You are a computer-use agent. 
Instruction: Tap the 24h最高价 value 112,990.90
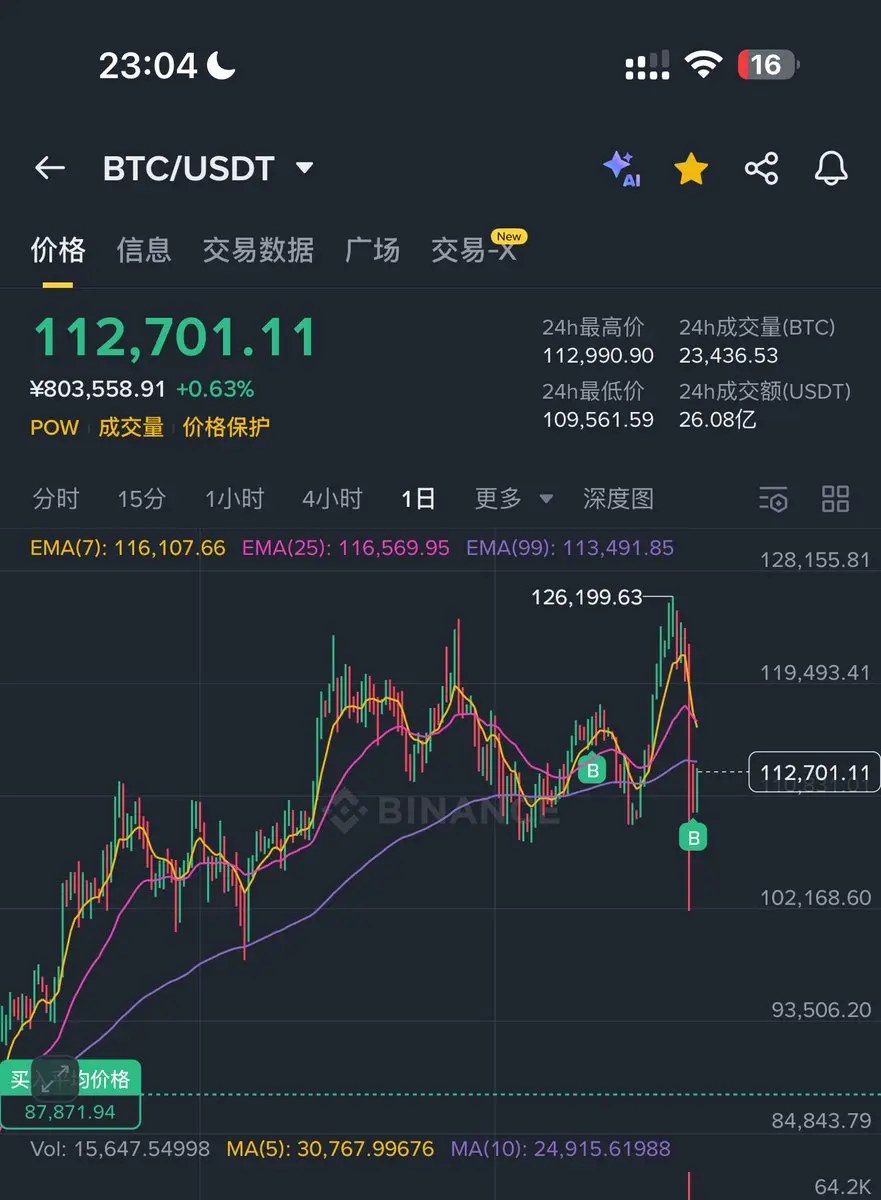coord(598,356)
